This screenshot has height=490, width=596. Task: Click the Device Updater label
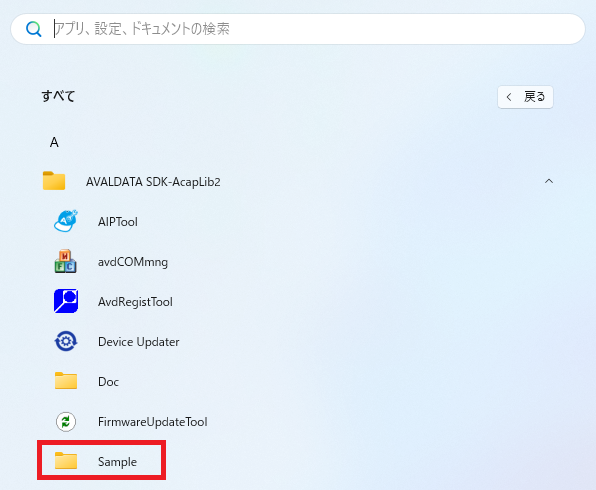point(138,342)
